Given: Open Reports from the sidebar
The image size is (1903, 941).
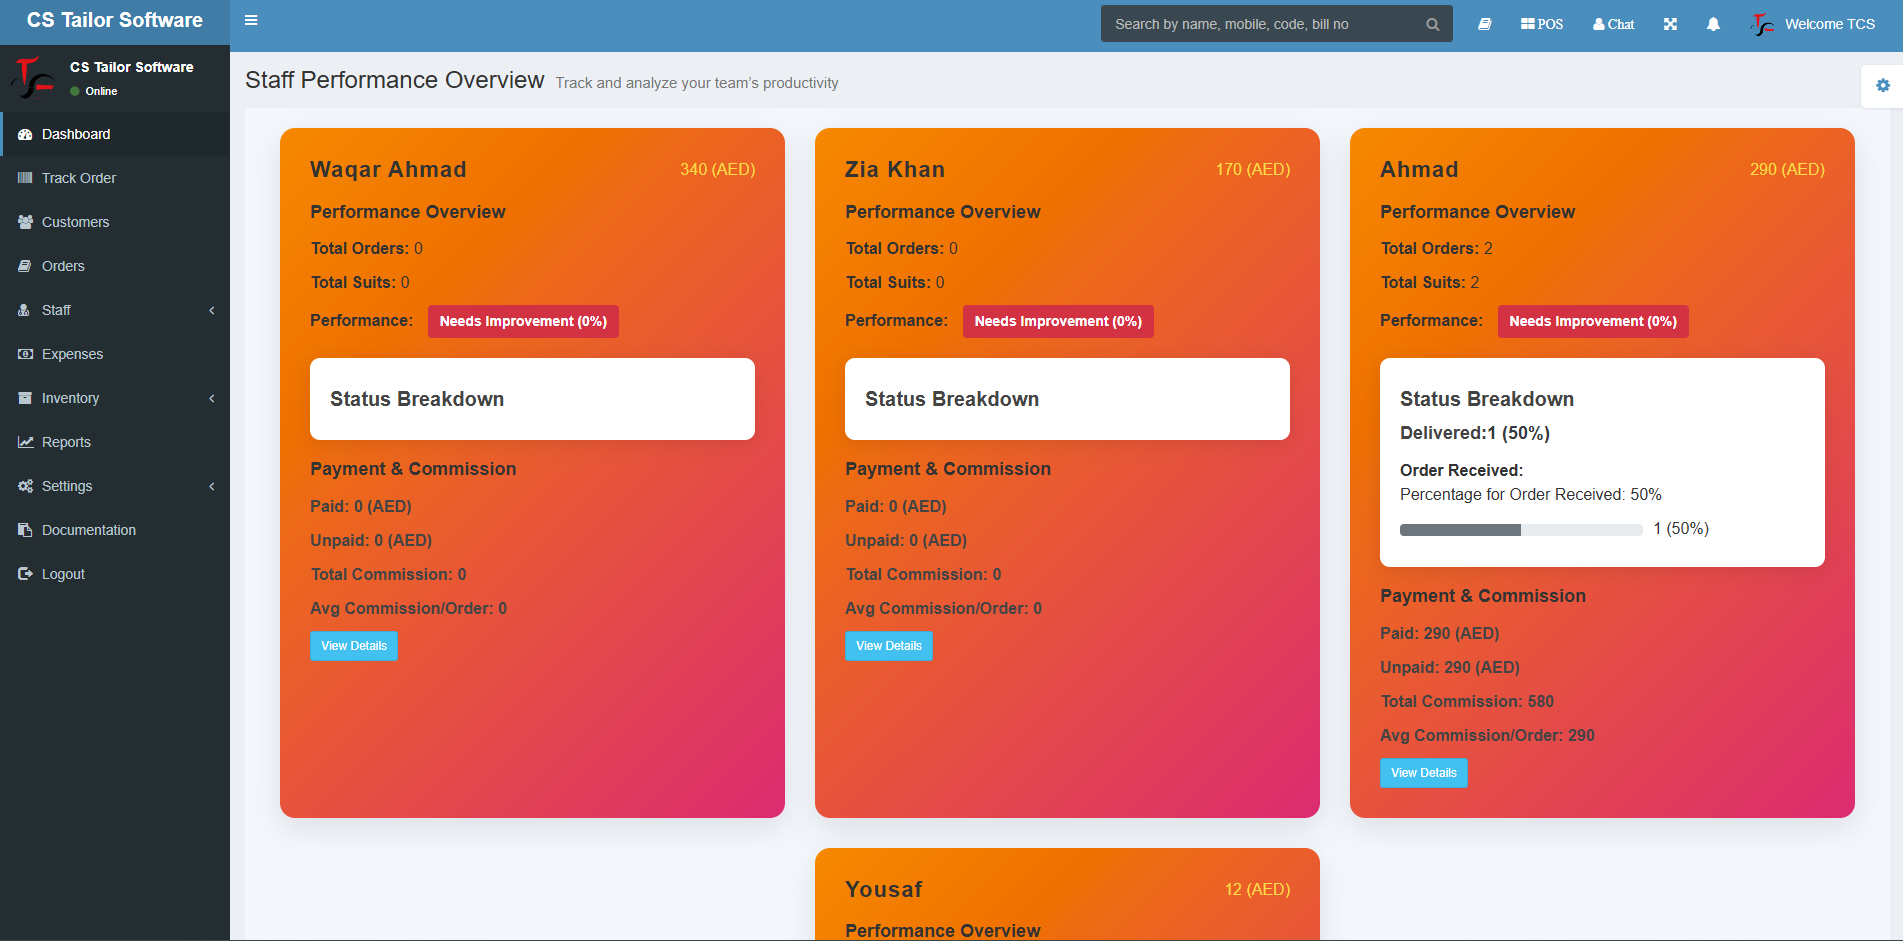Looking at the screenshot, I should click(66, 442).
